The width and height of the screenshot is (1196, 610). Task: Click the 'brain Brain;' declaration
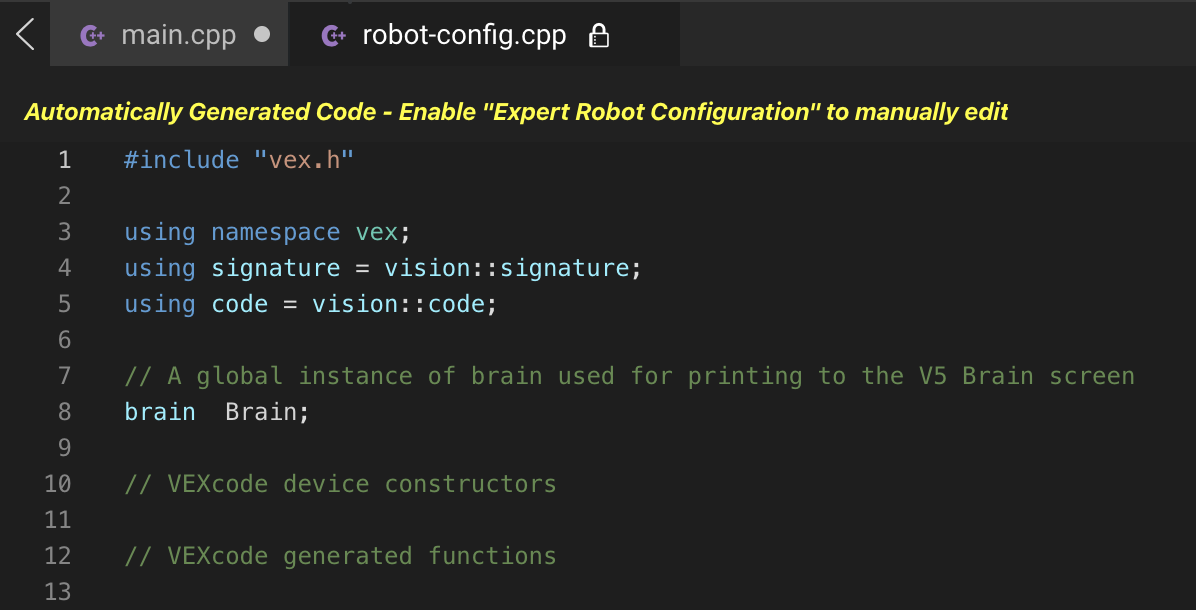(217, 412)
